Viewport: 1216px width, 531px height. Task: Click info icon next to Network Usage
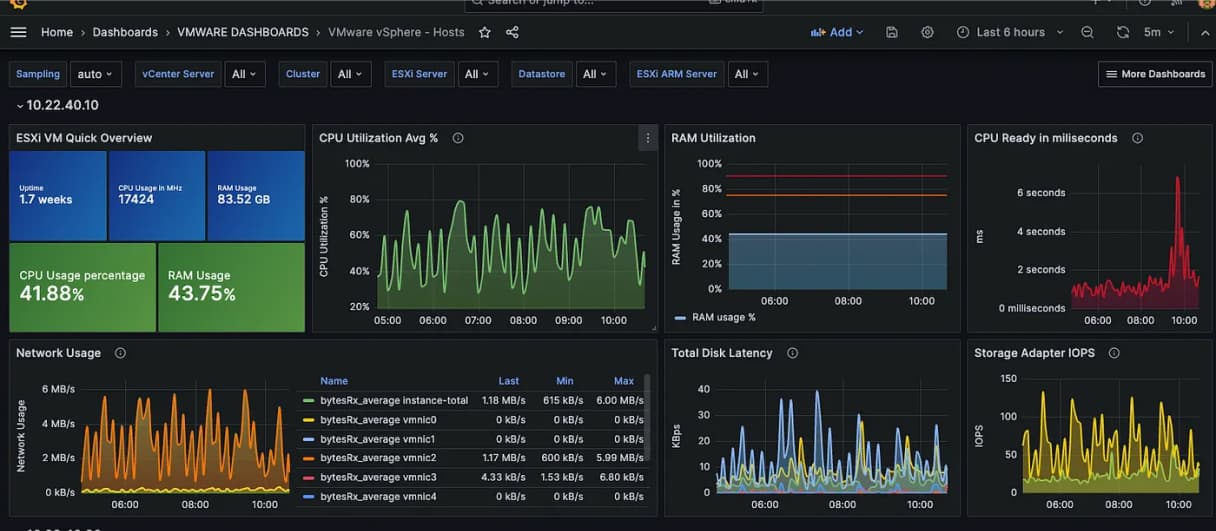pos(120,353)
